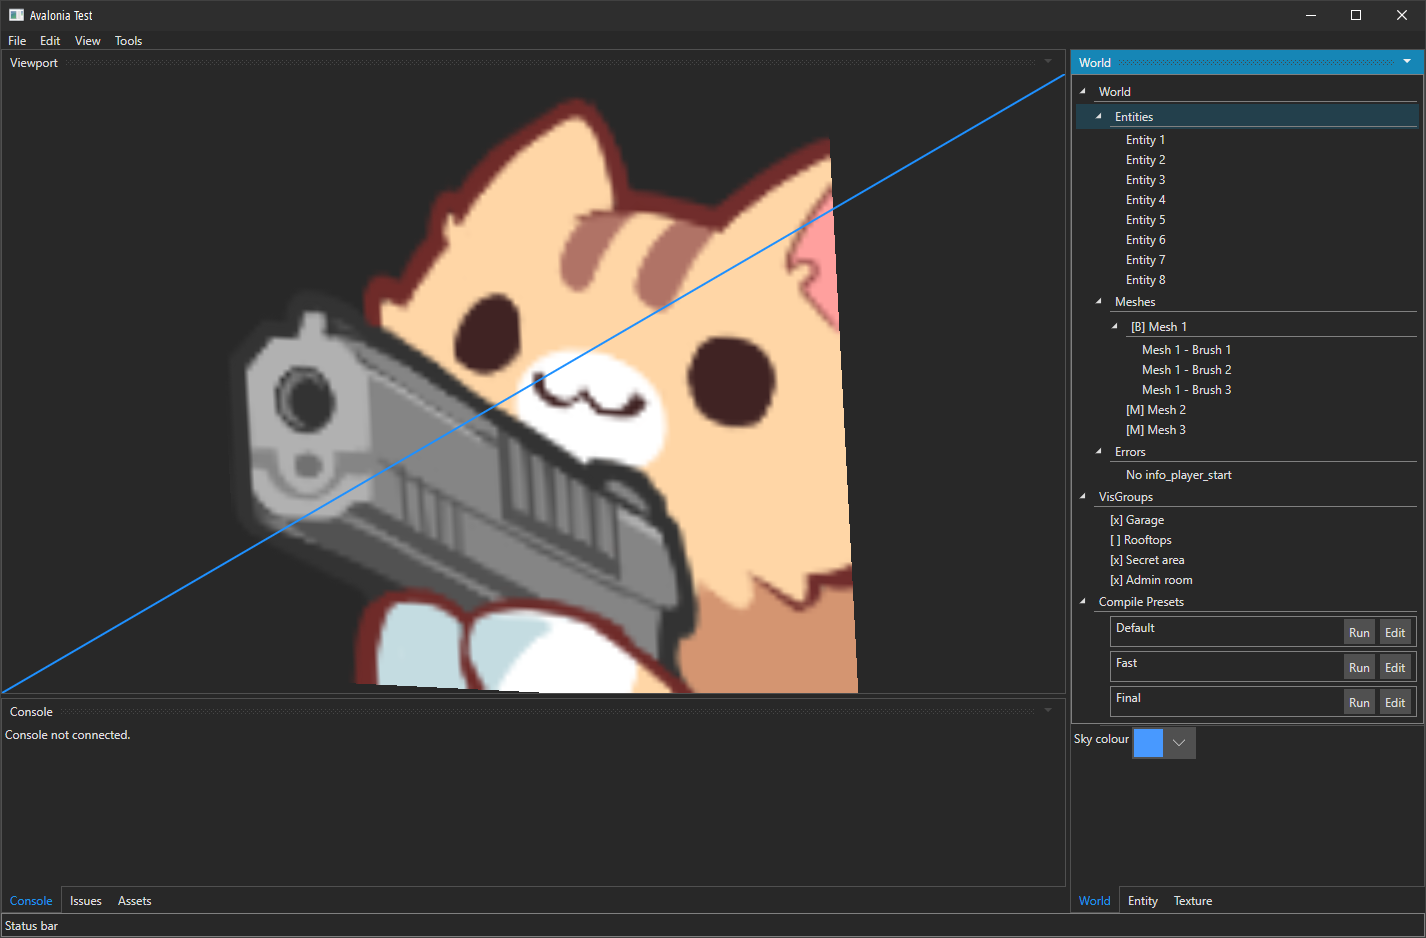Open the Viewport panel options arrow
The width and height of the screenshot is (1426, 938).
tap(1048, 62)
